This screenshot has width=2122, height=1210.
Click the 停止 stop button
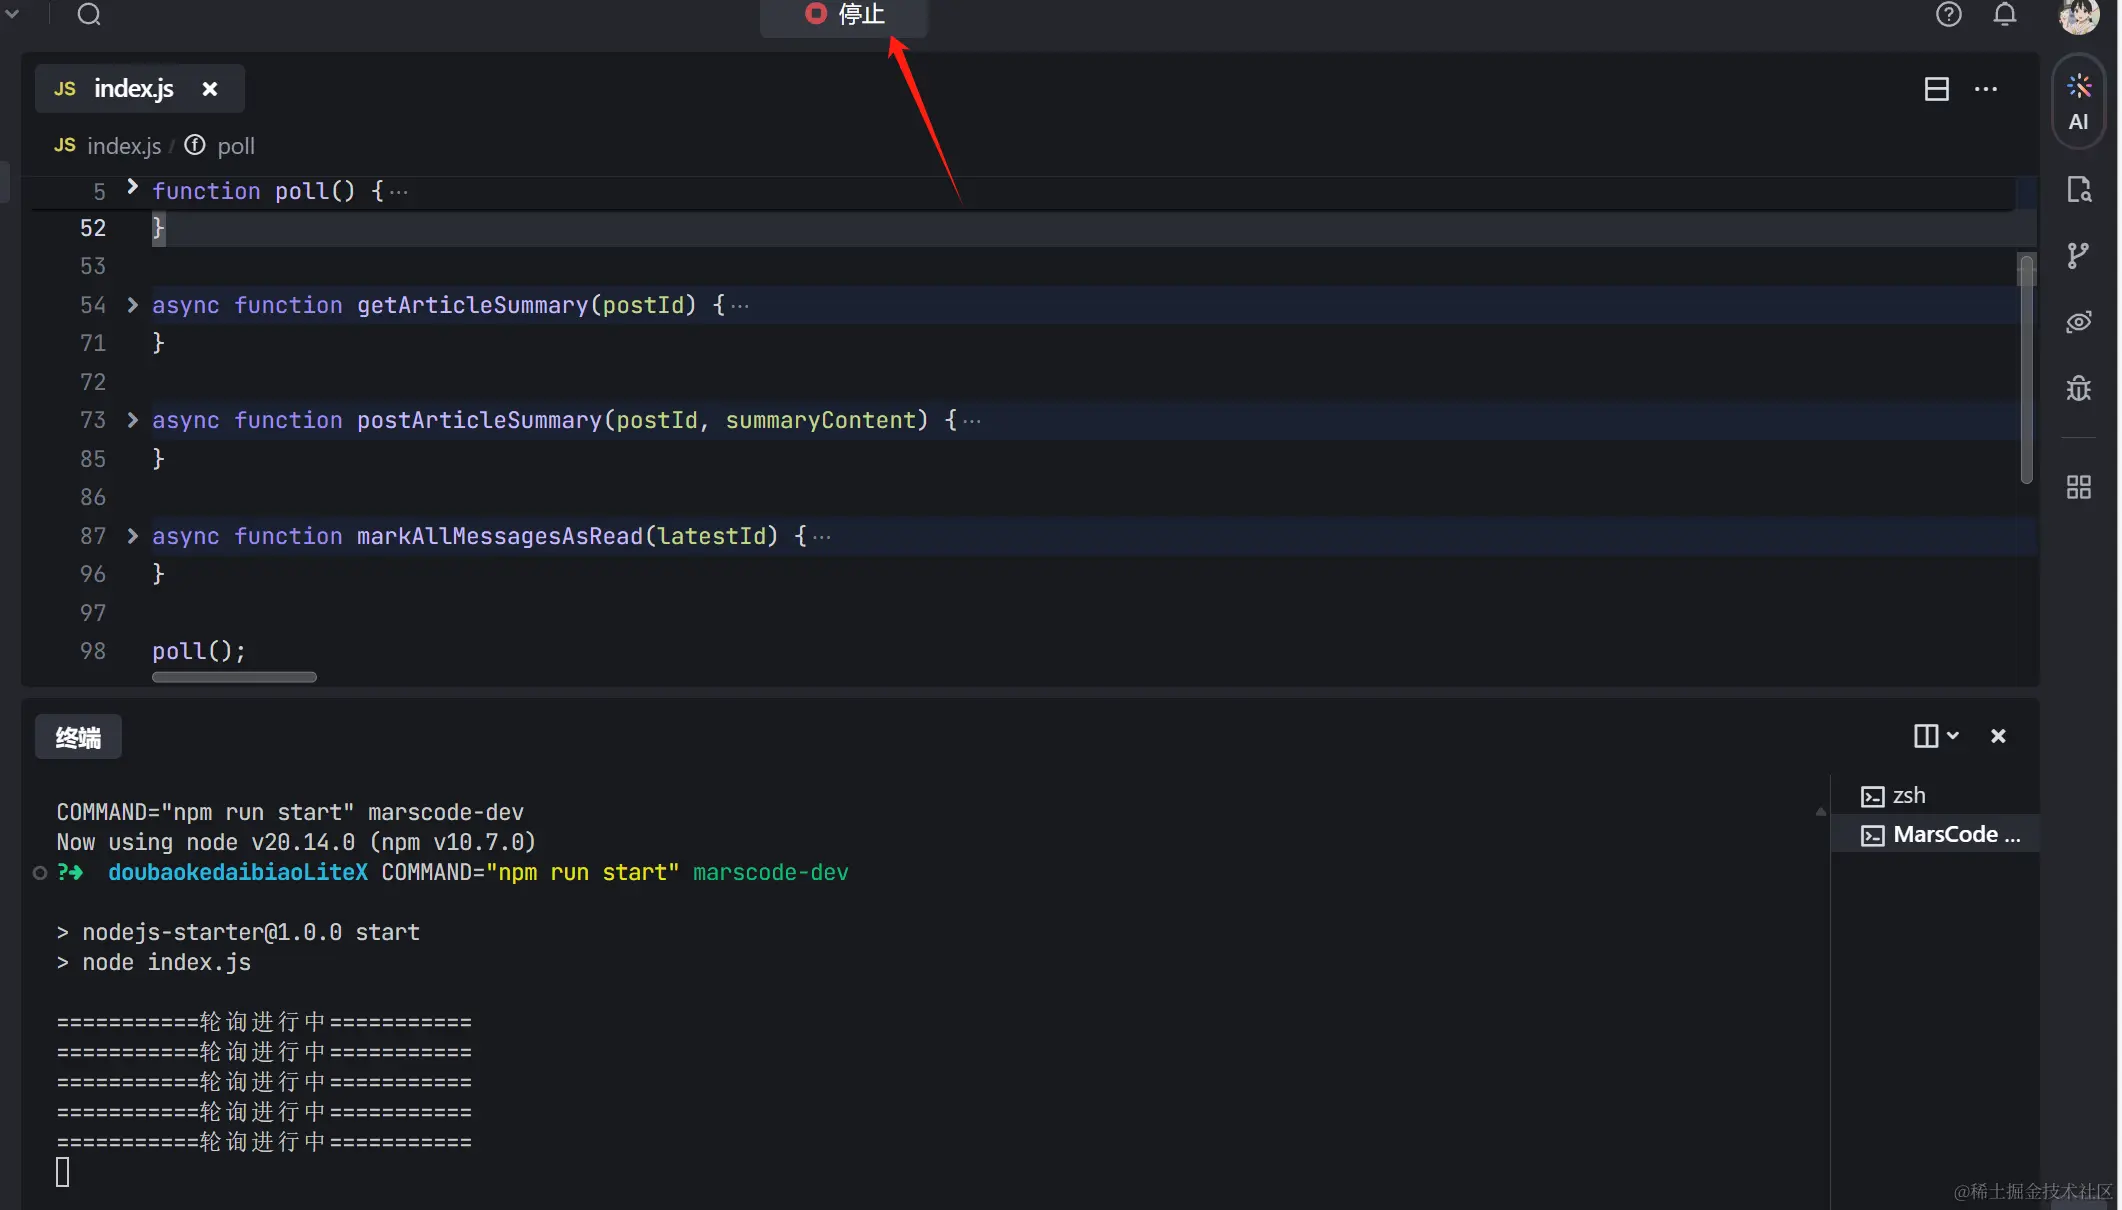pos(845,15)
